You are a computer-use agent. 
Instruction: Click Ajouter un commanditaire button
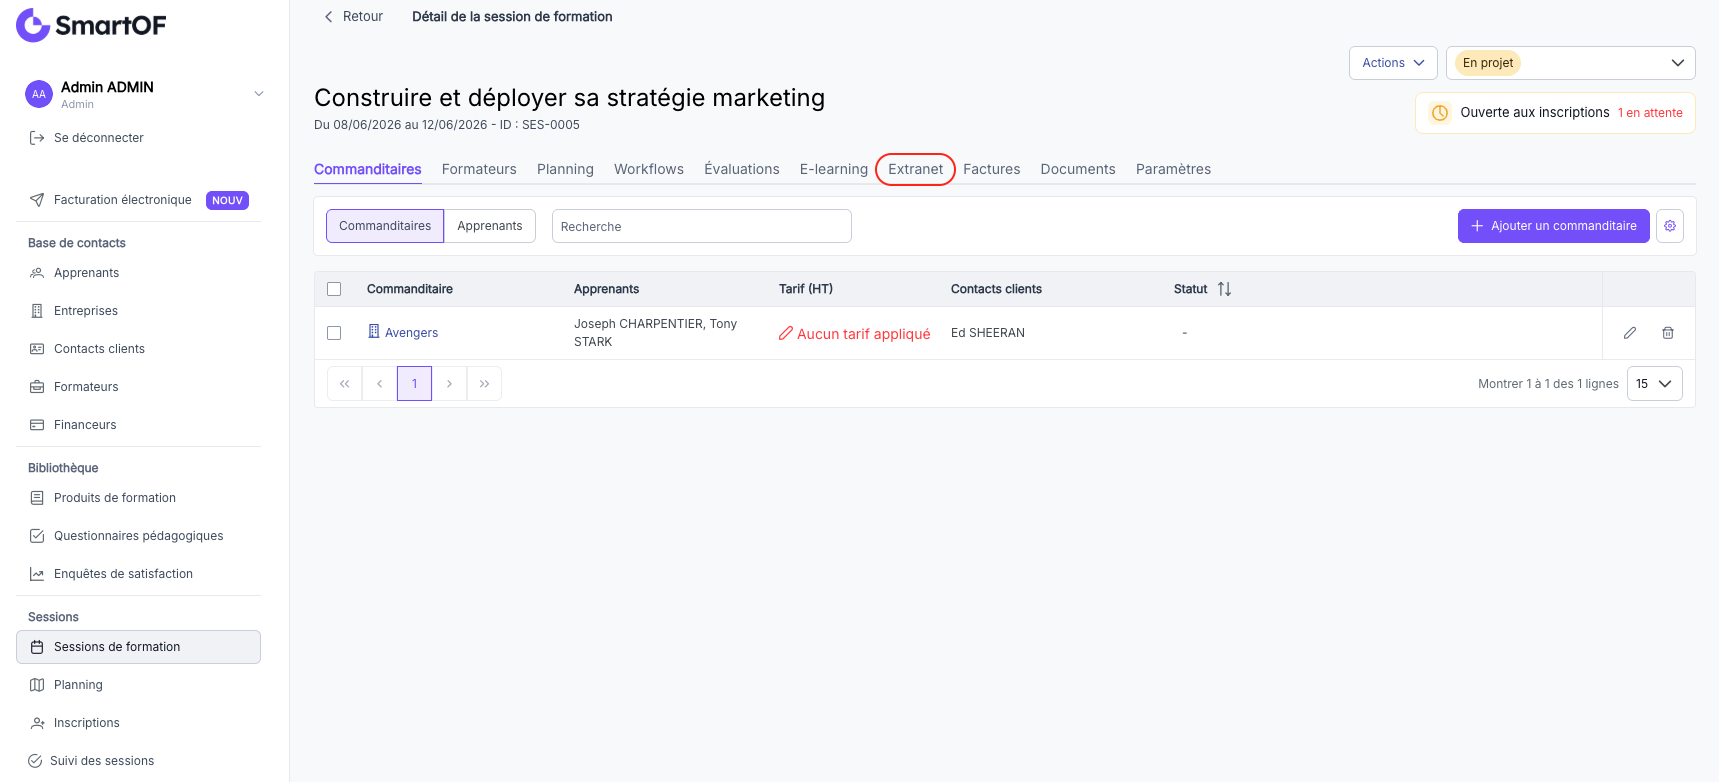(x=1554, y=226)
